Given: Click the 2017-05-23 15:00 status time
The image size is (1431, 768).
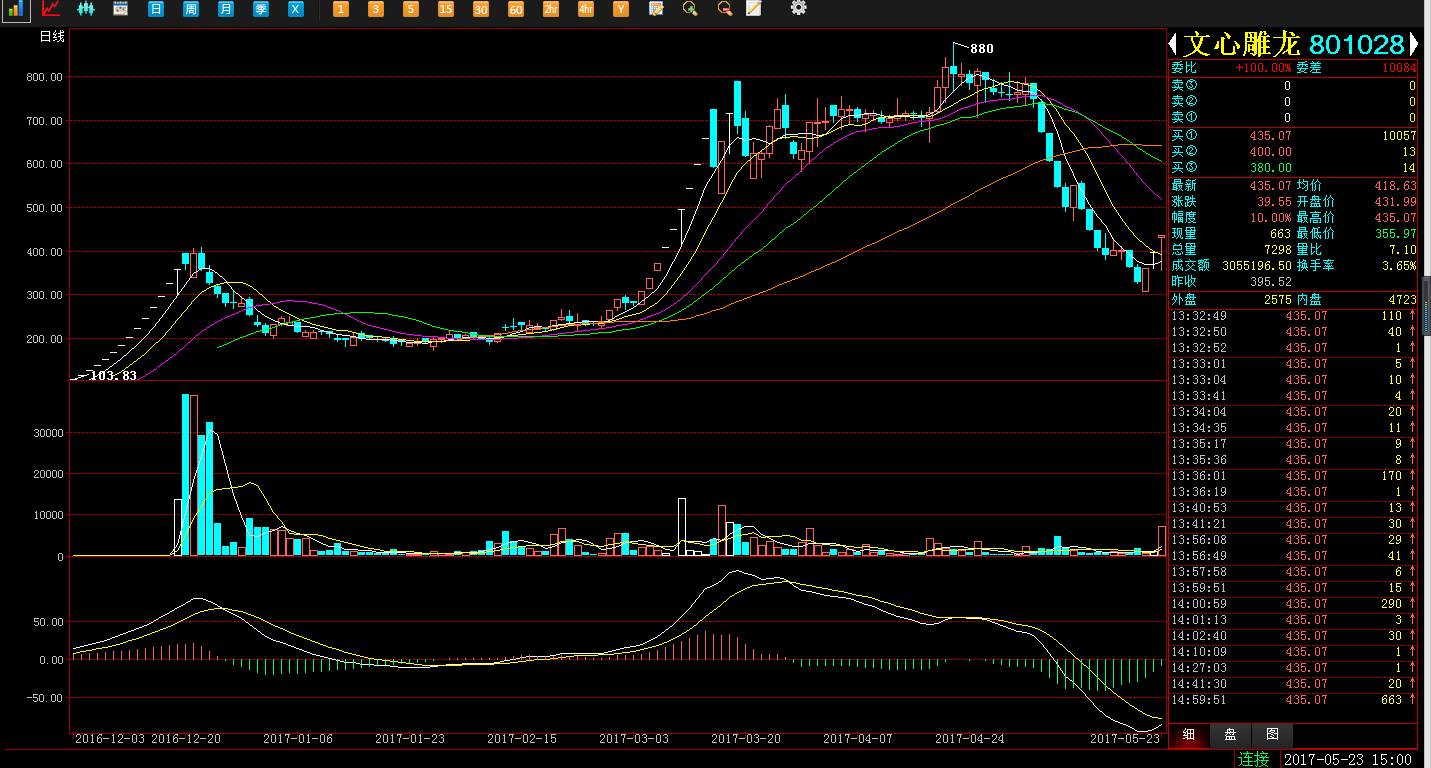Looking at the screenshot, I should tap(1348, 759).
